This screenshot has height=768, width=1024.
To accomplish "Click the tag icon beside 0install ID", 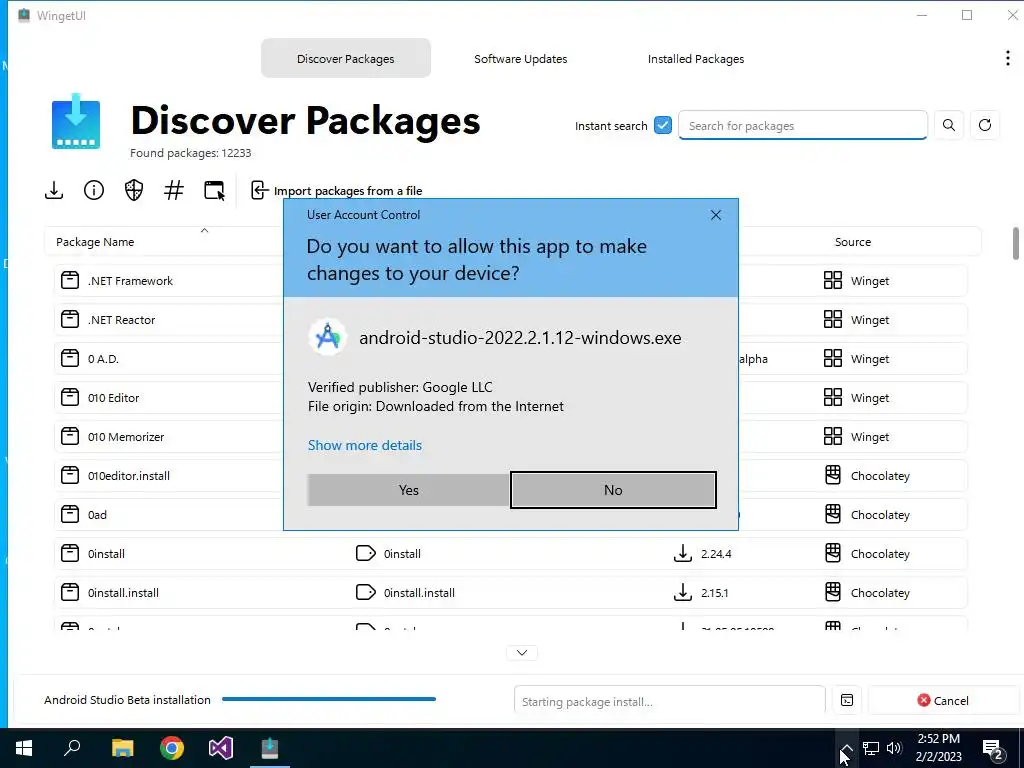I will [366, 554].
